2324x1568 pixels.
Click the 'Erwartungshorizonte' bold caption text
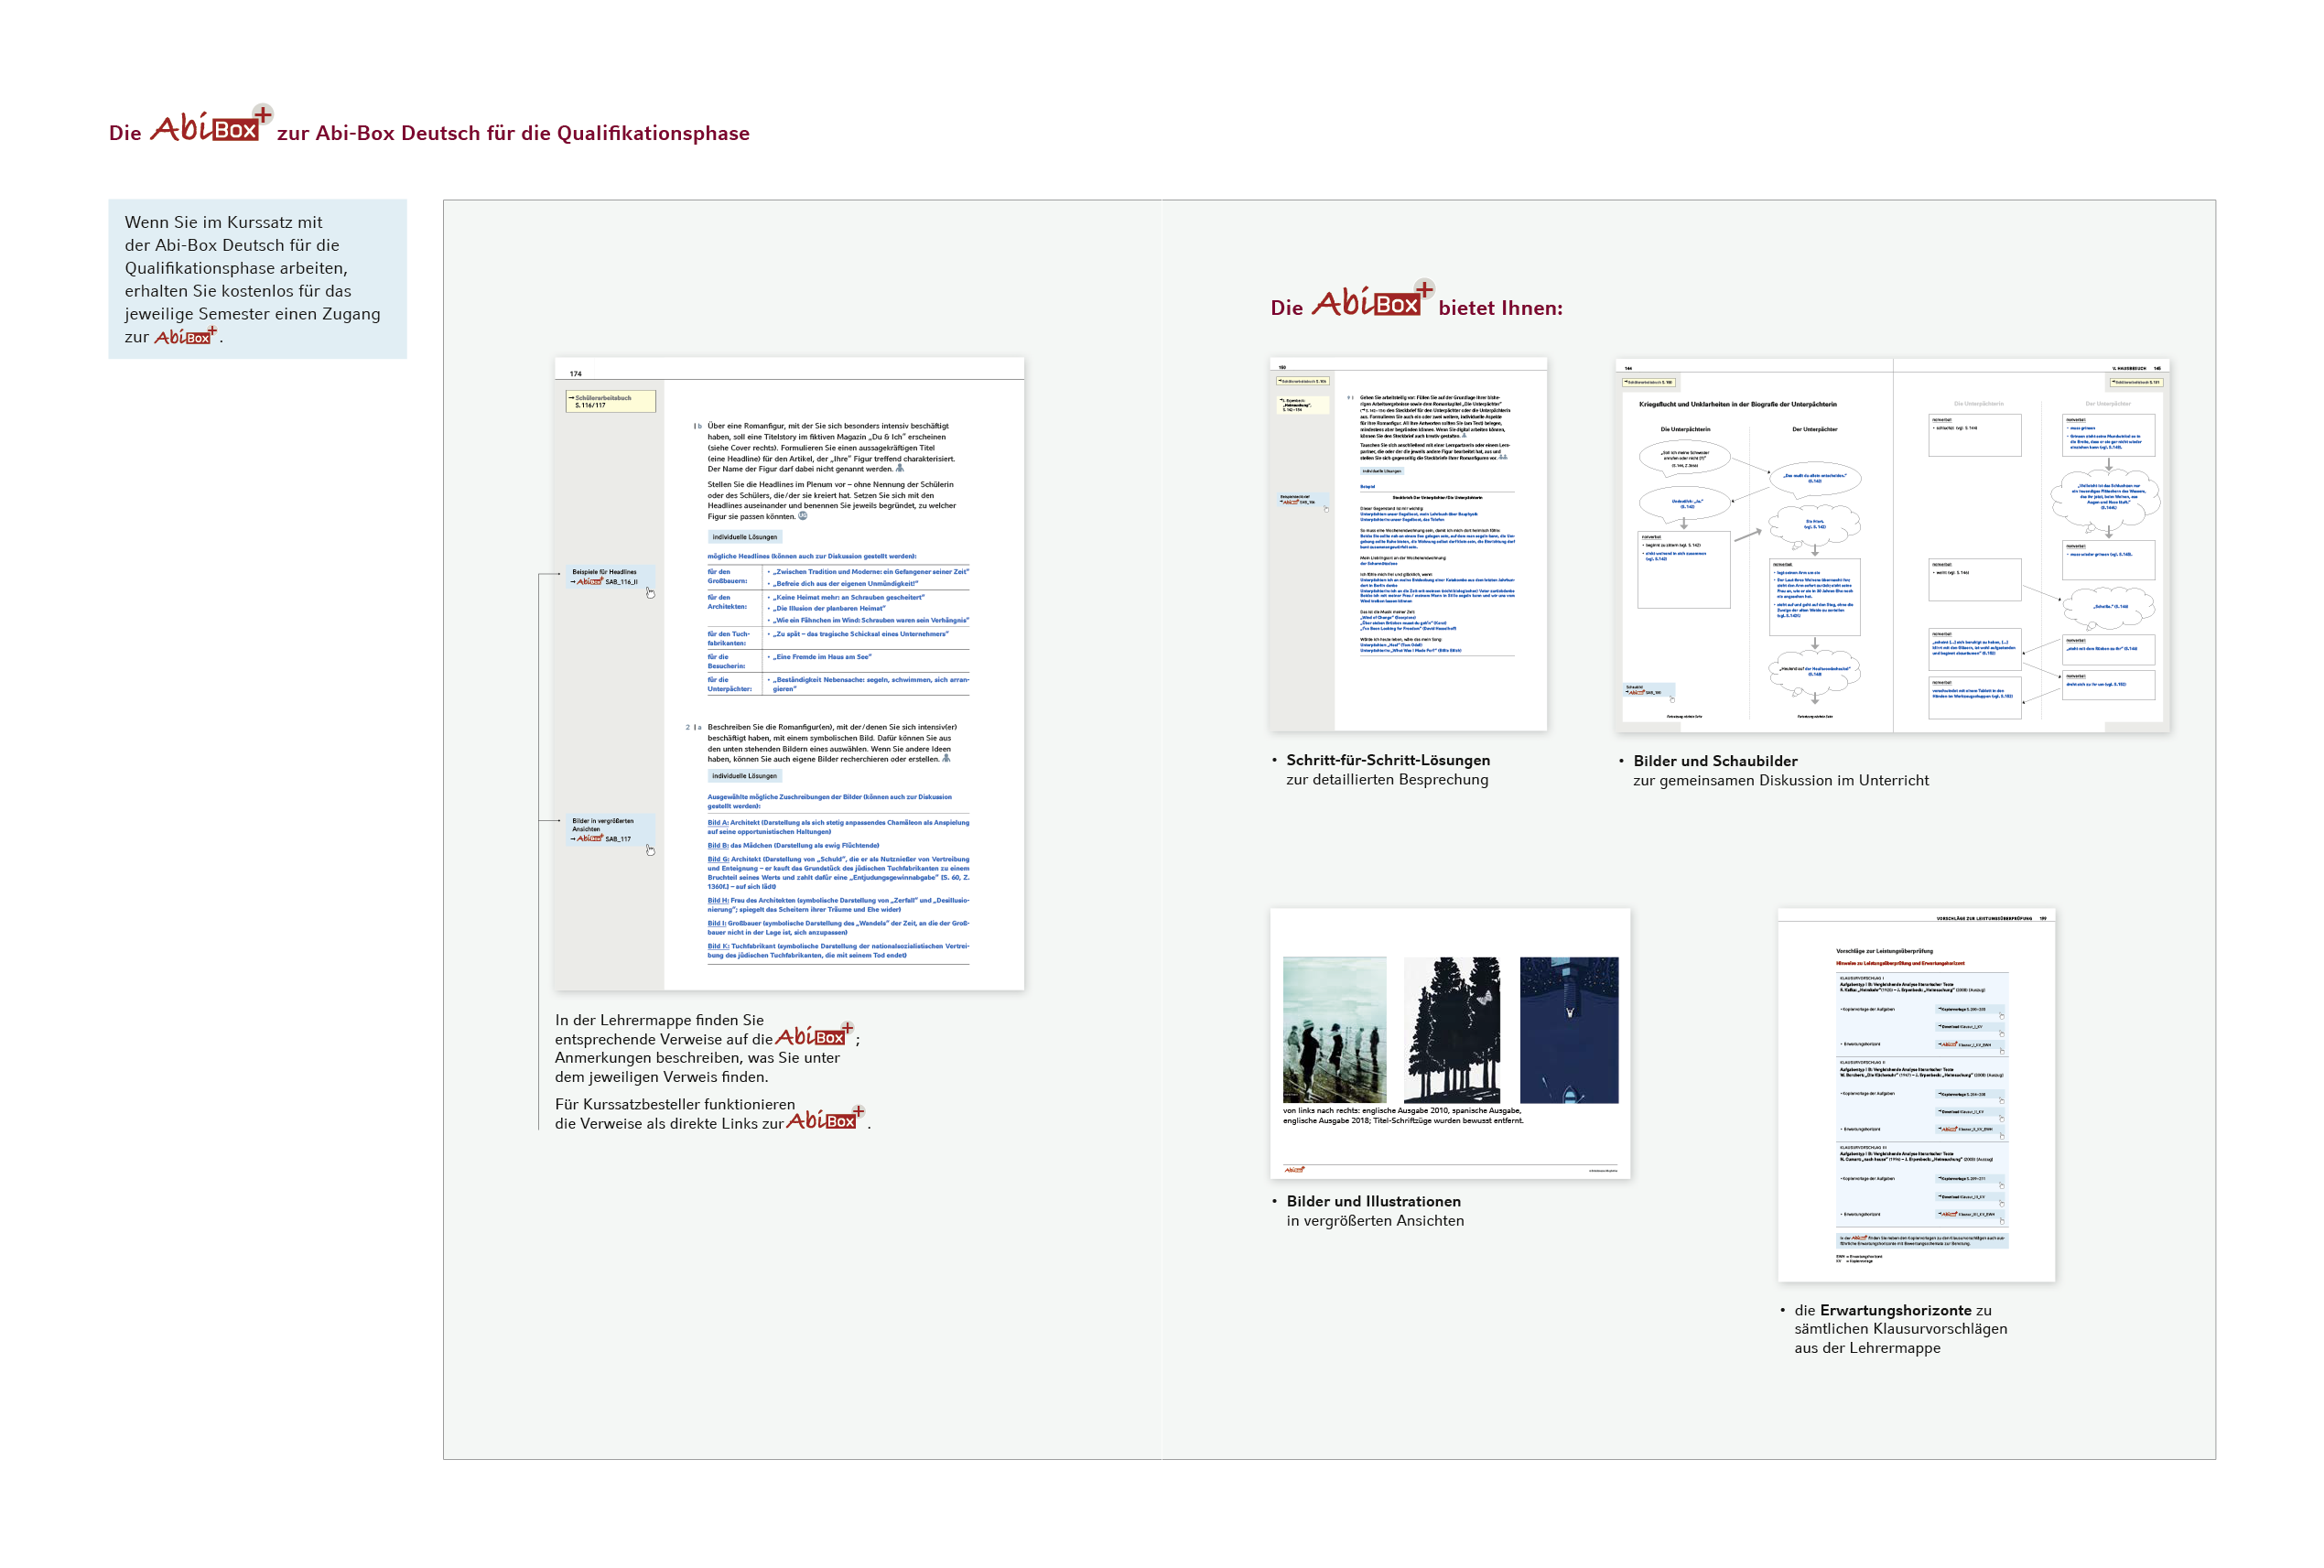[x=1895, y=1309]
